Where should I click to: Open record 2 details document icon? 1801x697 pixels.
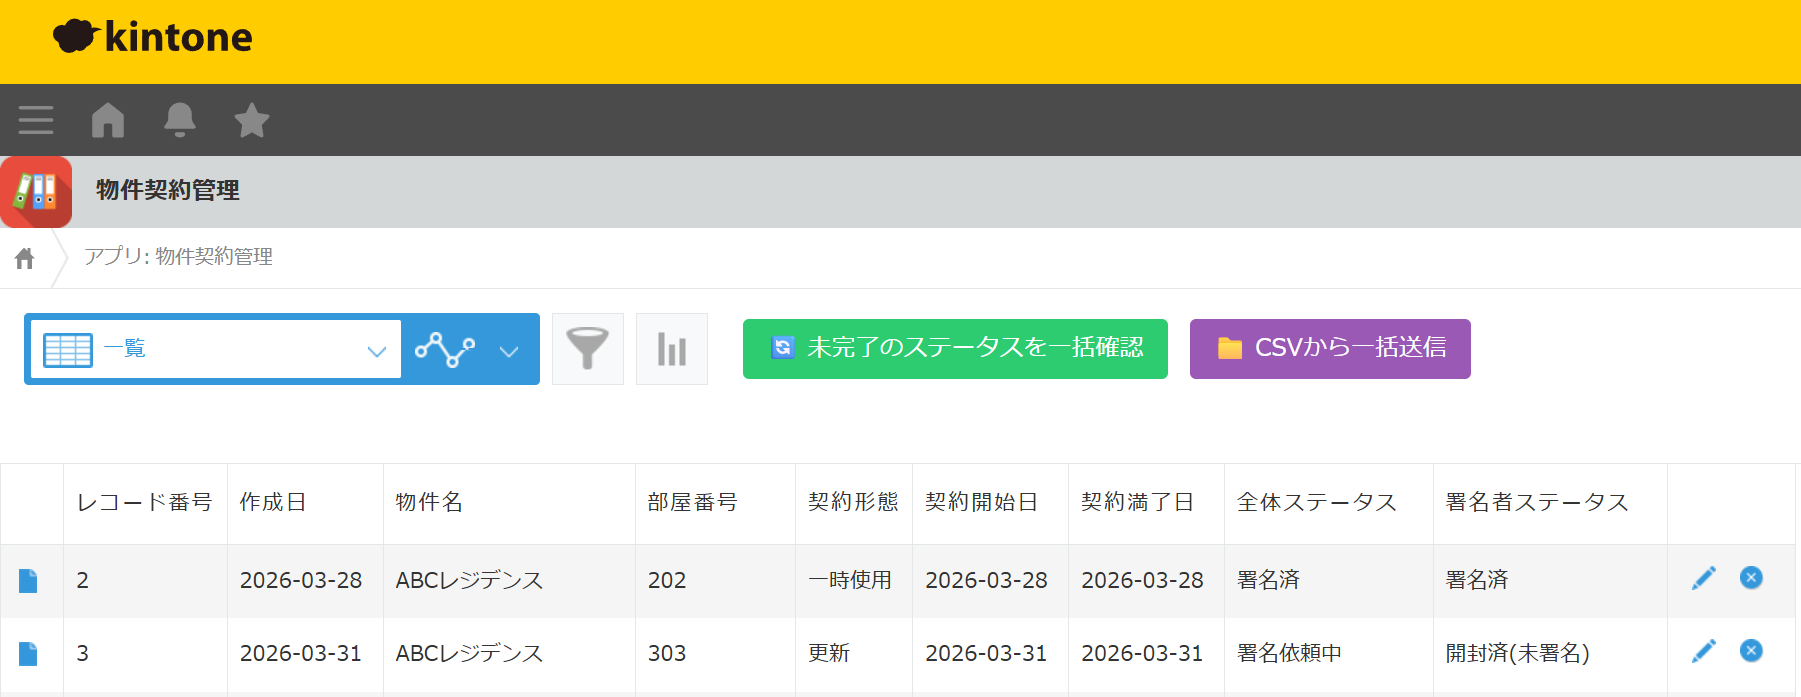coord(28,581)
